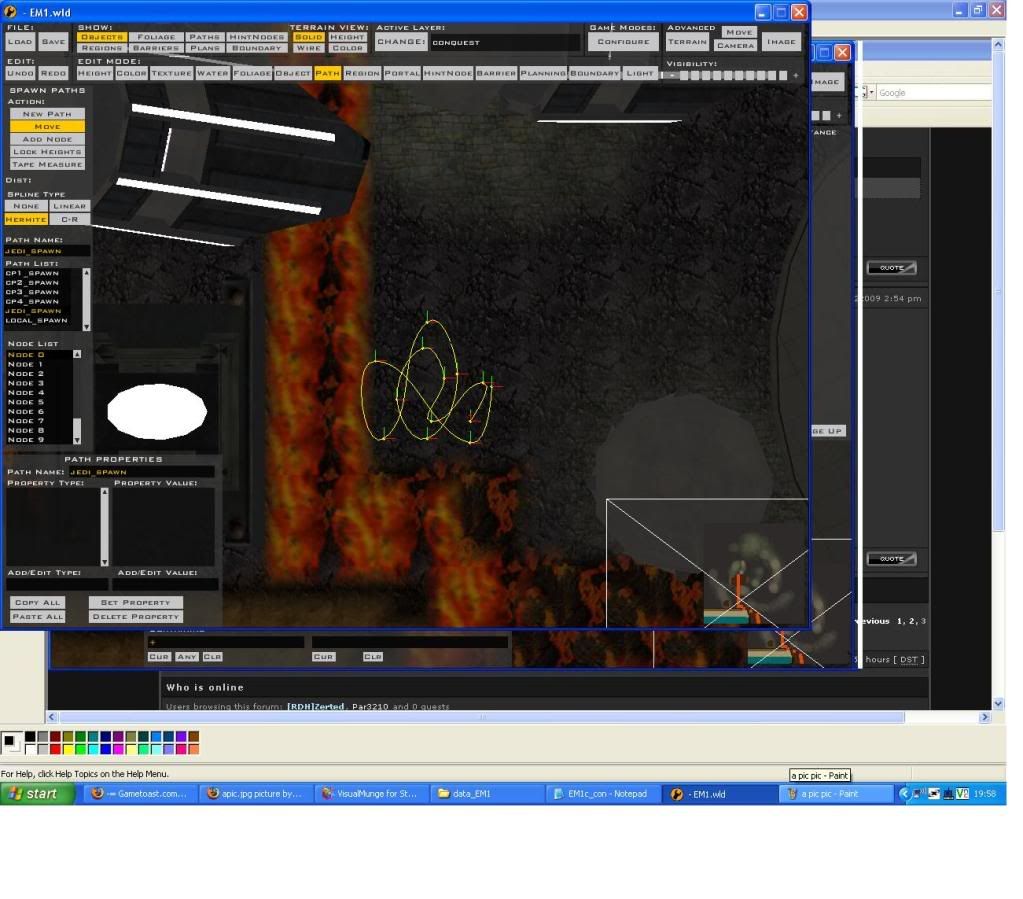Toggle HintNodes in Show section
Viewport: 1023px width, 899px height.
(x=256, y=37)
